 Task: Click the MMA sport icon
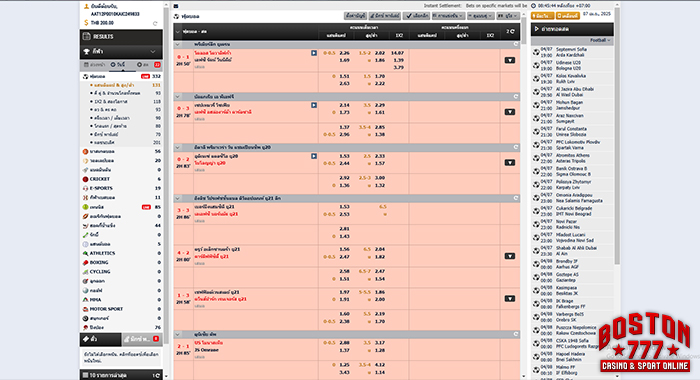85,300
